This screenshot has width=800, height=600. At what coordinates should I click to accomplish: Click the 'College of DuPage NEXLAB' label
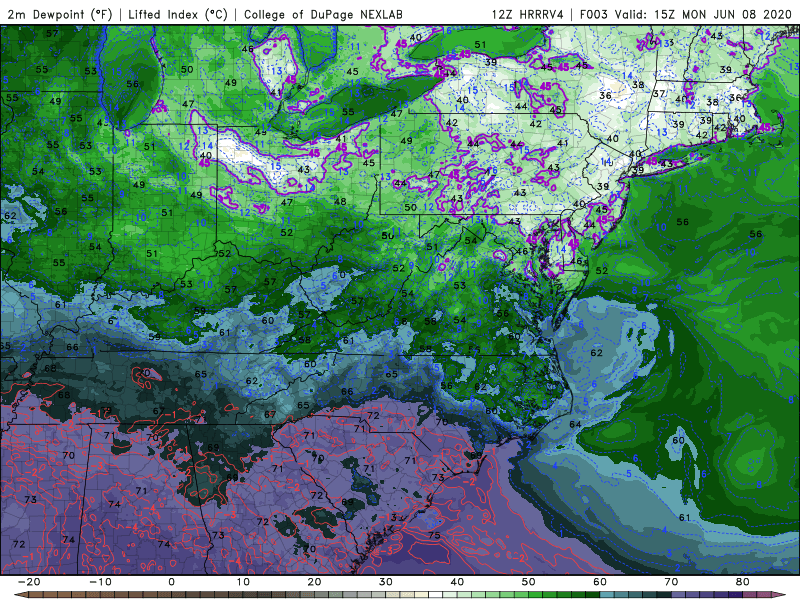(323, 14)
